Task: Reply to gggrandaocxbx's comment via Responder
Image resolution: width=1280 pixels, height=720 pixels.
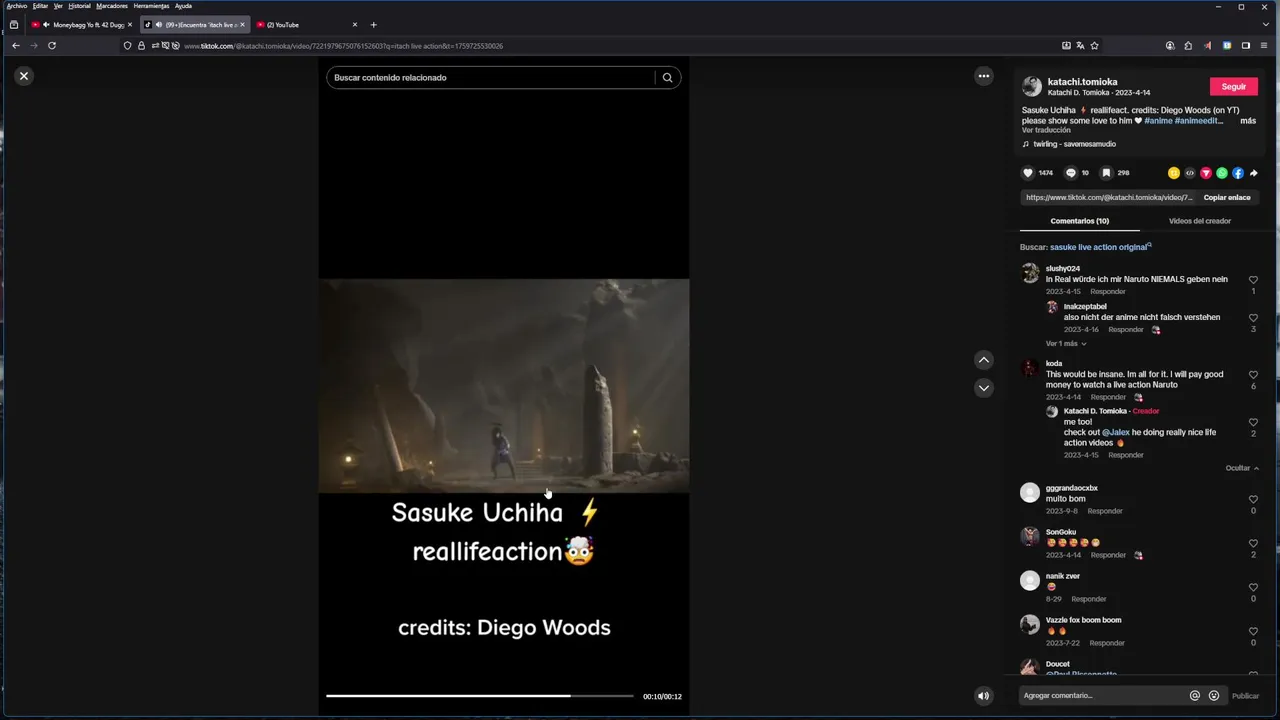Action: [x=1105, y=511]
